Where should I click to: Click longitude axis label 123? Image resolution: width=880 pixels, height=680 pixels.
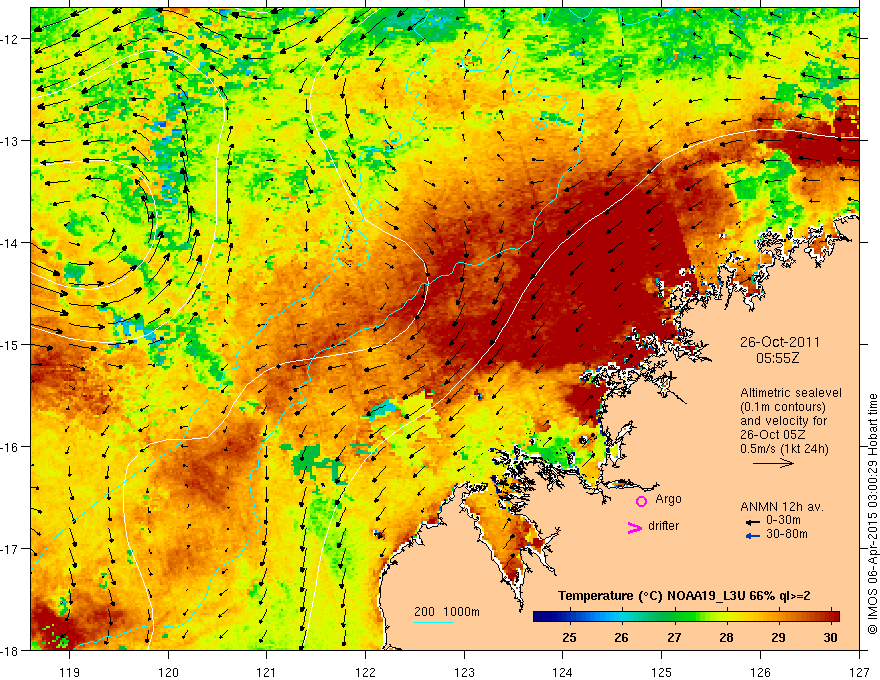464,672
